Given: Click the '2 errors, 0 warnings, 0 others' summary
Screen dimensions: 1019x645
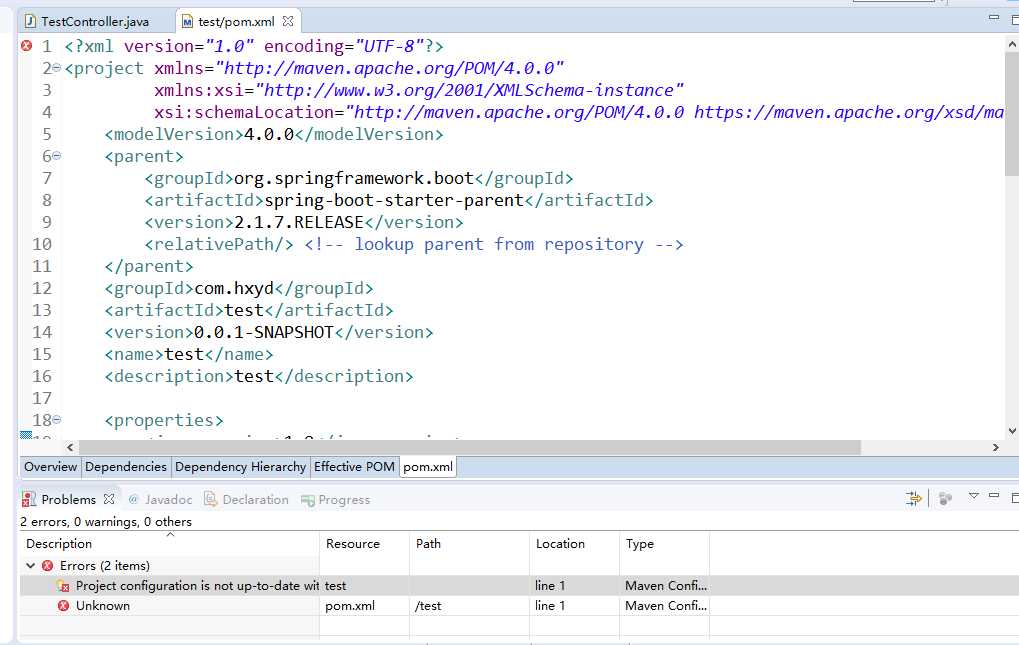Looking at the screenshot, I should tap(106, 522).
